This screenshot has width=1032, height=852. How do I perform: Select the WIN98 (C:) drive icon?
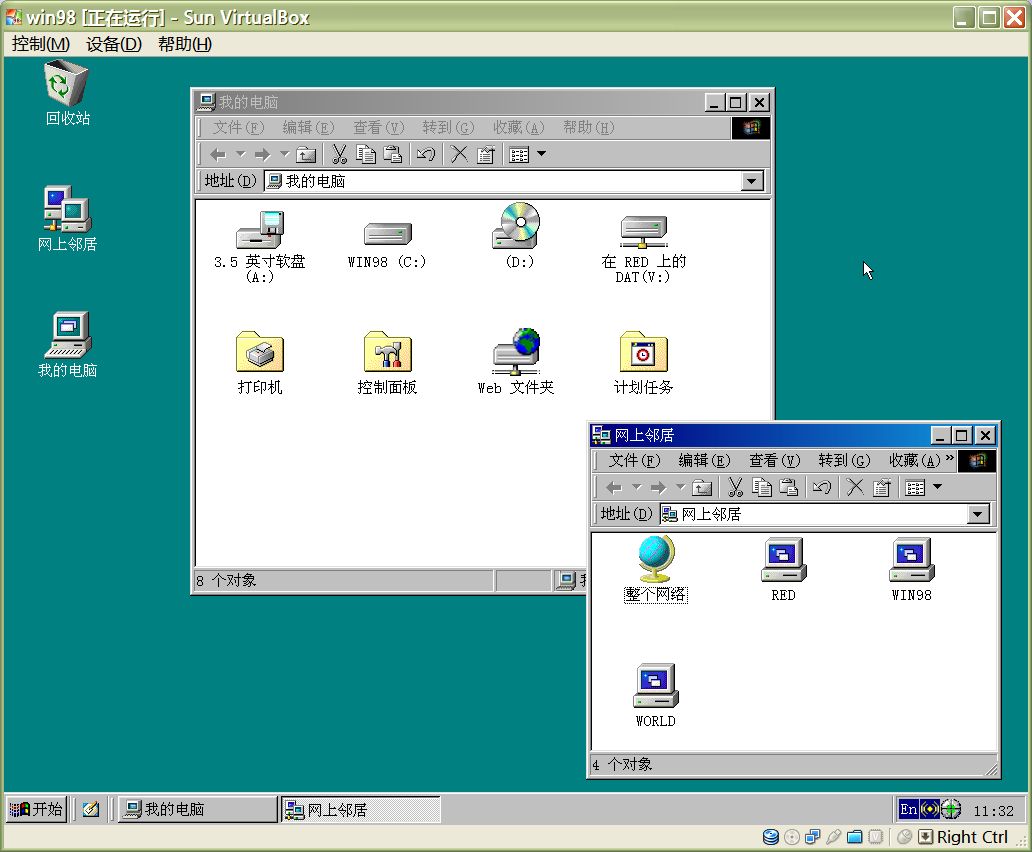click(387, 235)
